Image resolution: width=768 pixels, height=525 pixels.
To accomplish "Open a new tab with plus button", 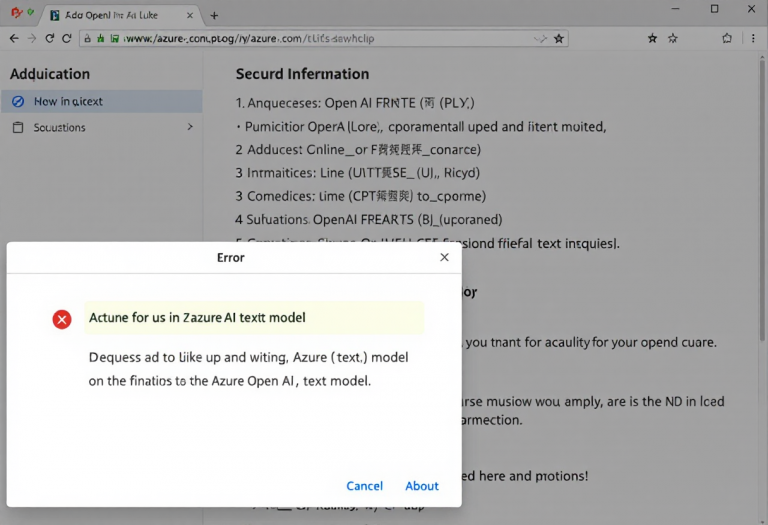I will pos(214,15).
